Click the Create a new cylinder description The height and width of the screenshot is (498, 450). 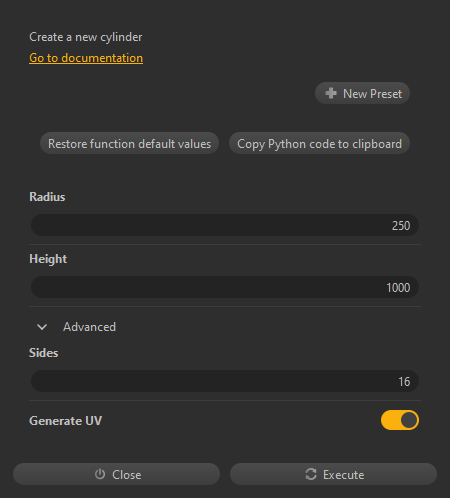86,37
